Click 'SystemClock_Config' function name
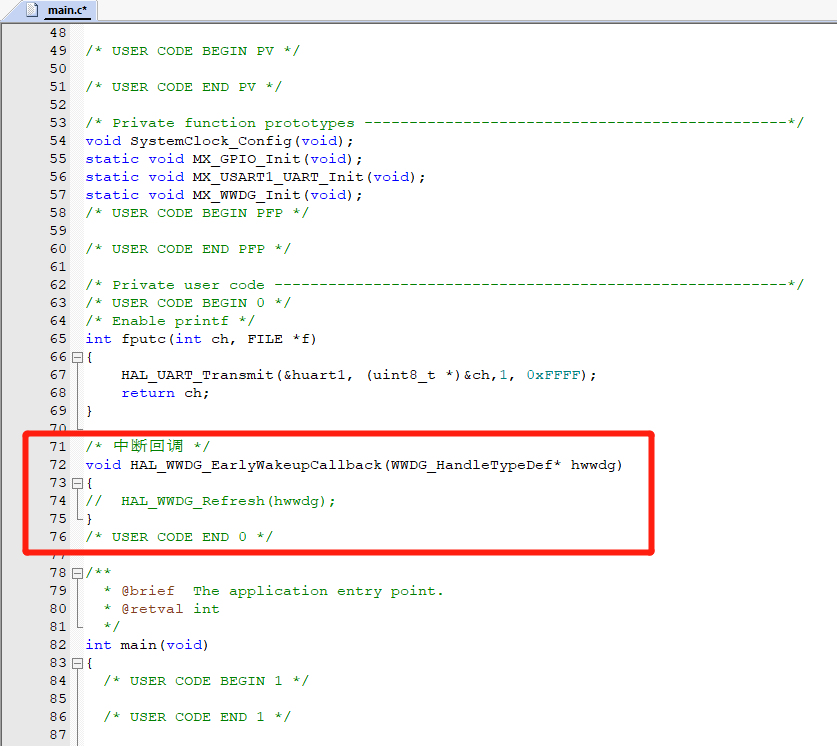The width and height of the screenshot is (837, 746). point(211,141)
